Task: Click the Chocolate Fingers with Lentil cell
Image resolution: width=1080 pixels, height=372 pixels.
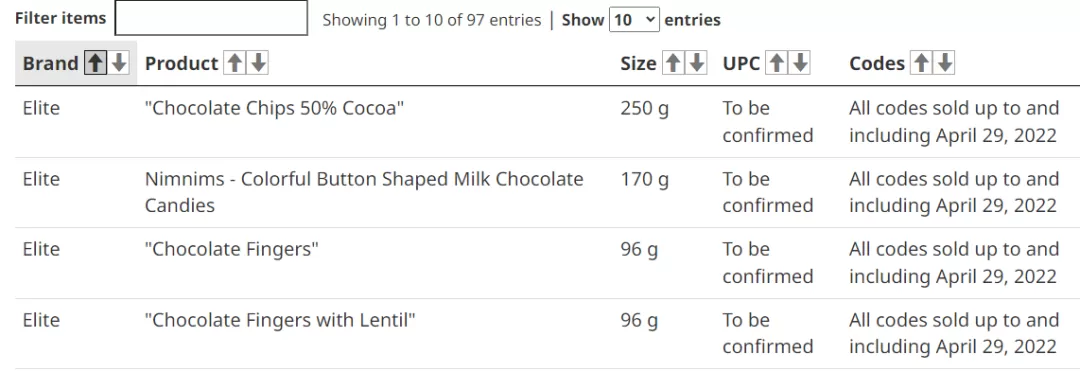Action: [x=280, y=320]
